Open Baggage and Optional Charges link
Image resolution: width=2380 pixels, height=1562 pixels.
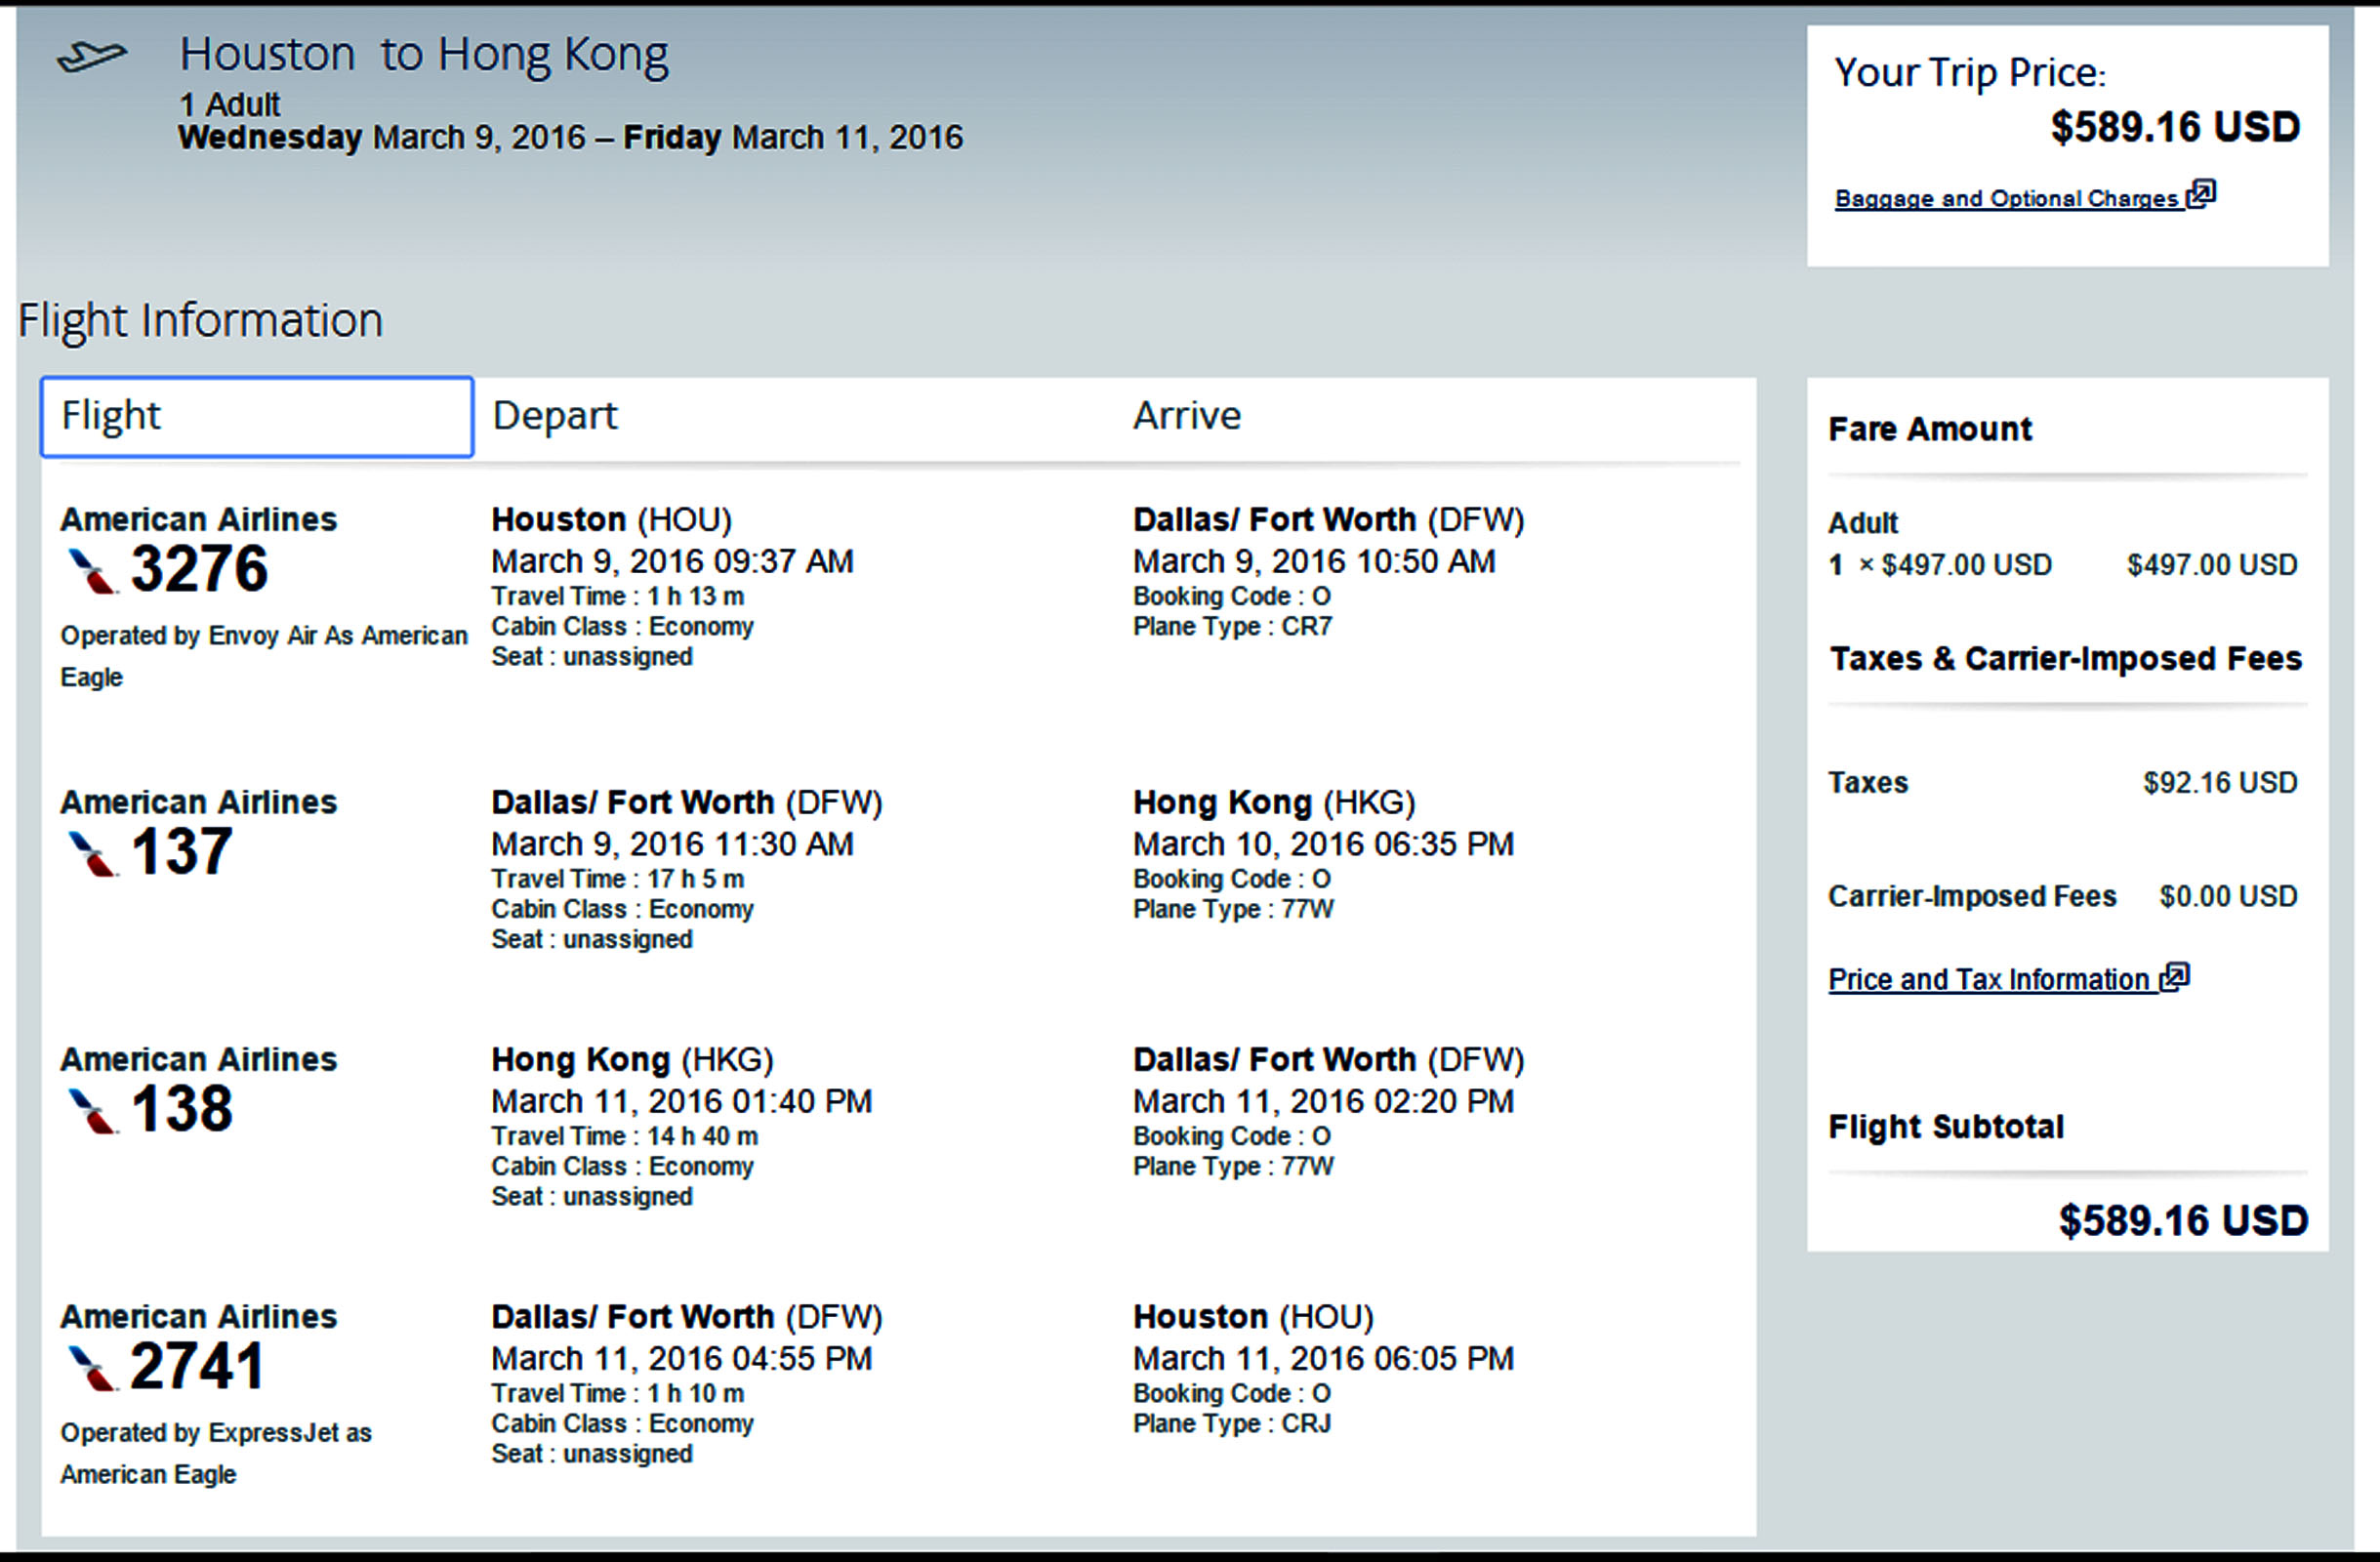click(x=2006, y=199)
